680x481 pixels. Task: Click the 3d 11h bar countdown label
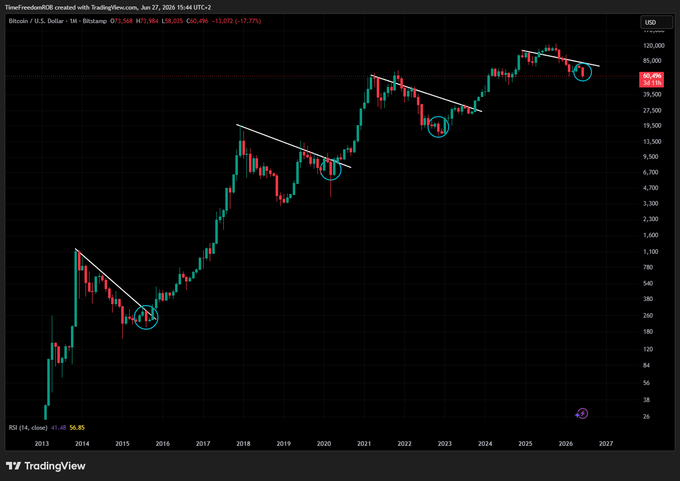(652, 82)
